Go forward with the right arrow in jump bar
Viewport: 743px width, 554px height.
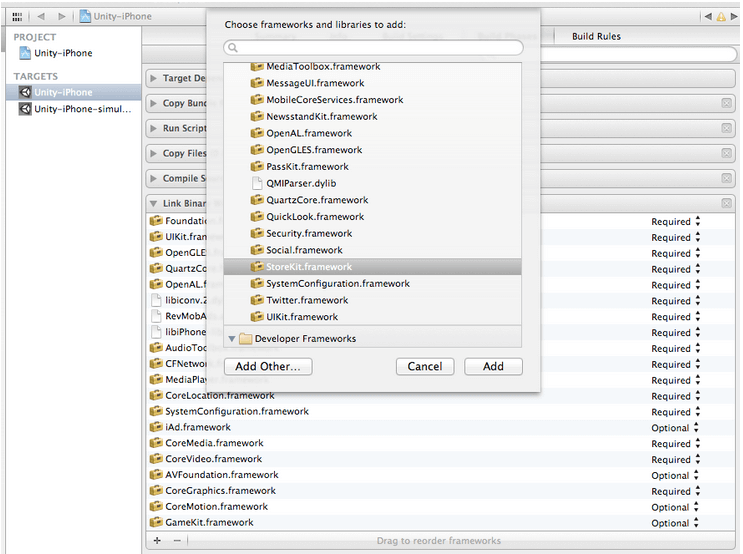62,17
